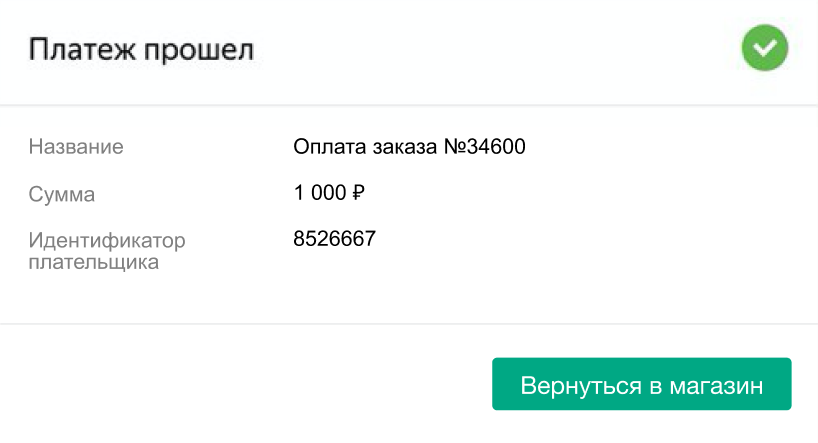The height and width of the screenshot is (443, 818).
Task: Click the Идентификатор label text
Action: point(107,240)
